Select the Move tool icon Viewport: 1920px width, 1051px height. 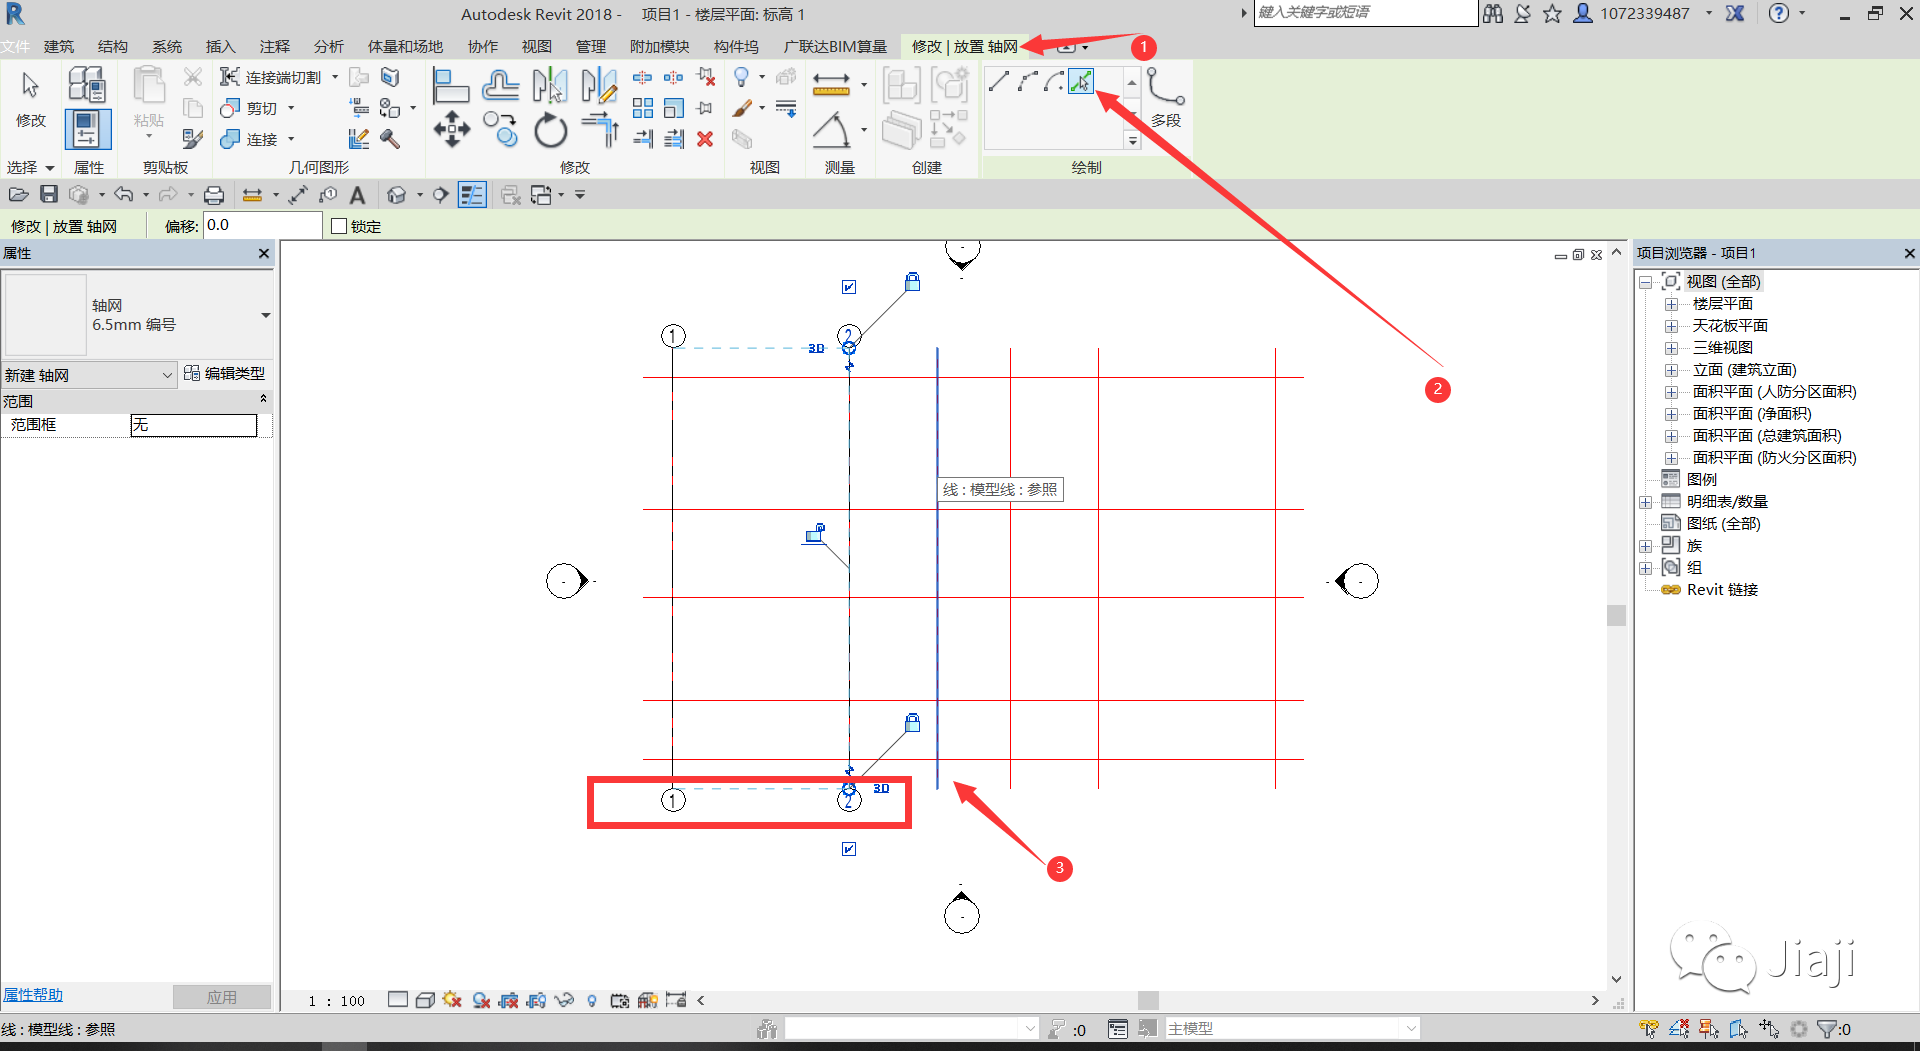452,130
